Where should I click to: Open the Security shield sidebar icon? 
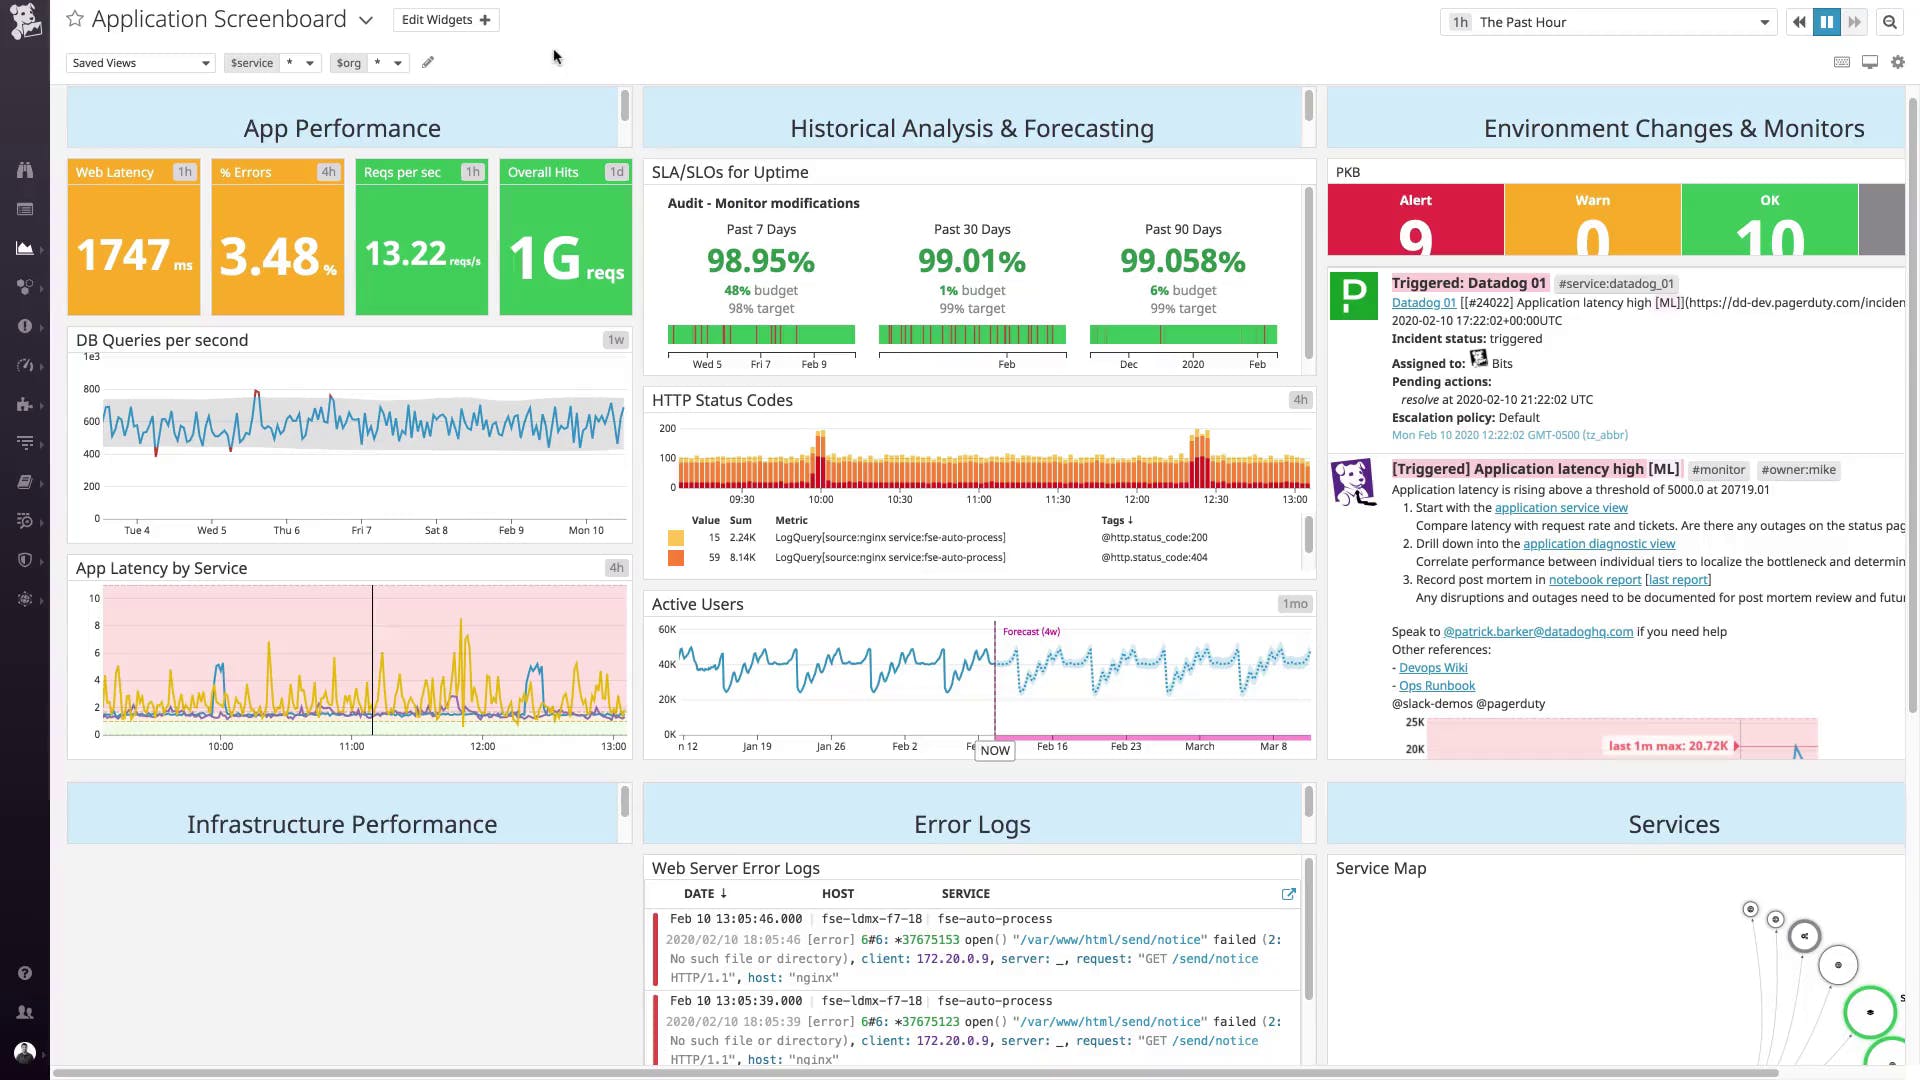tap(25, 560)
